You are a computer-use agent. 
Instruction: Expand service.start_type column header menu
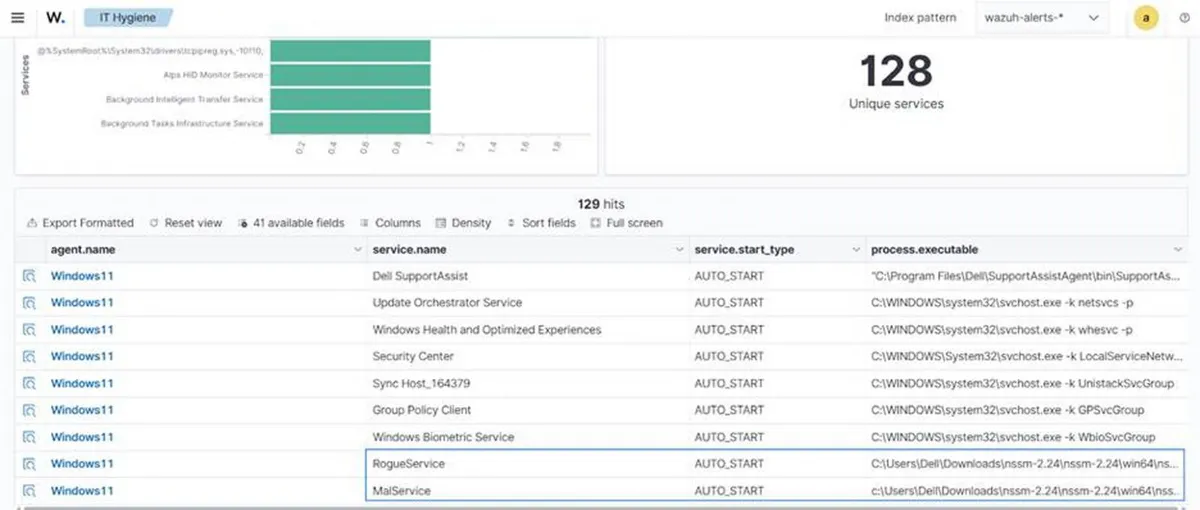[x=856, y=249]
